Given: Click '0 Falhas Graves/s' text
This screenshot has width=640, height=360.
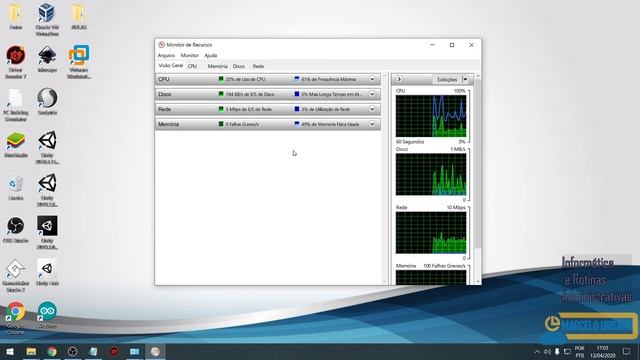Looking at the screenshot, I should coord(242,124).
